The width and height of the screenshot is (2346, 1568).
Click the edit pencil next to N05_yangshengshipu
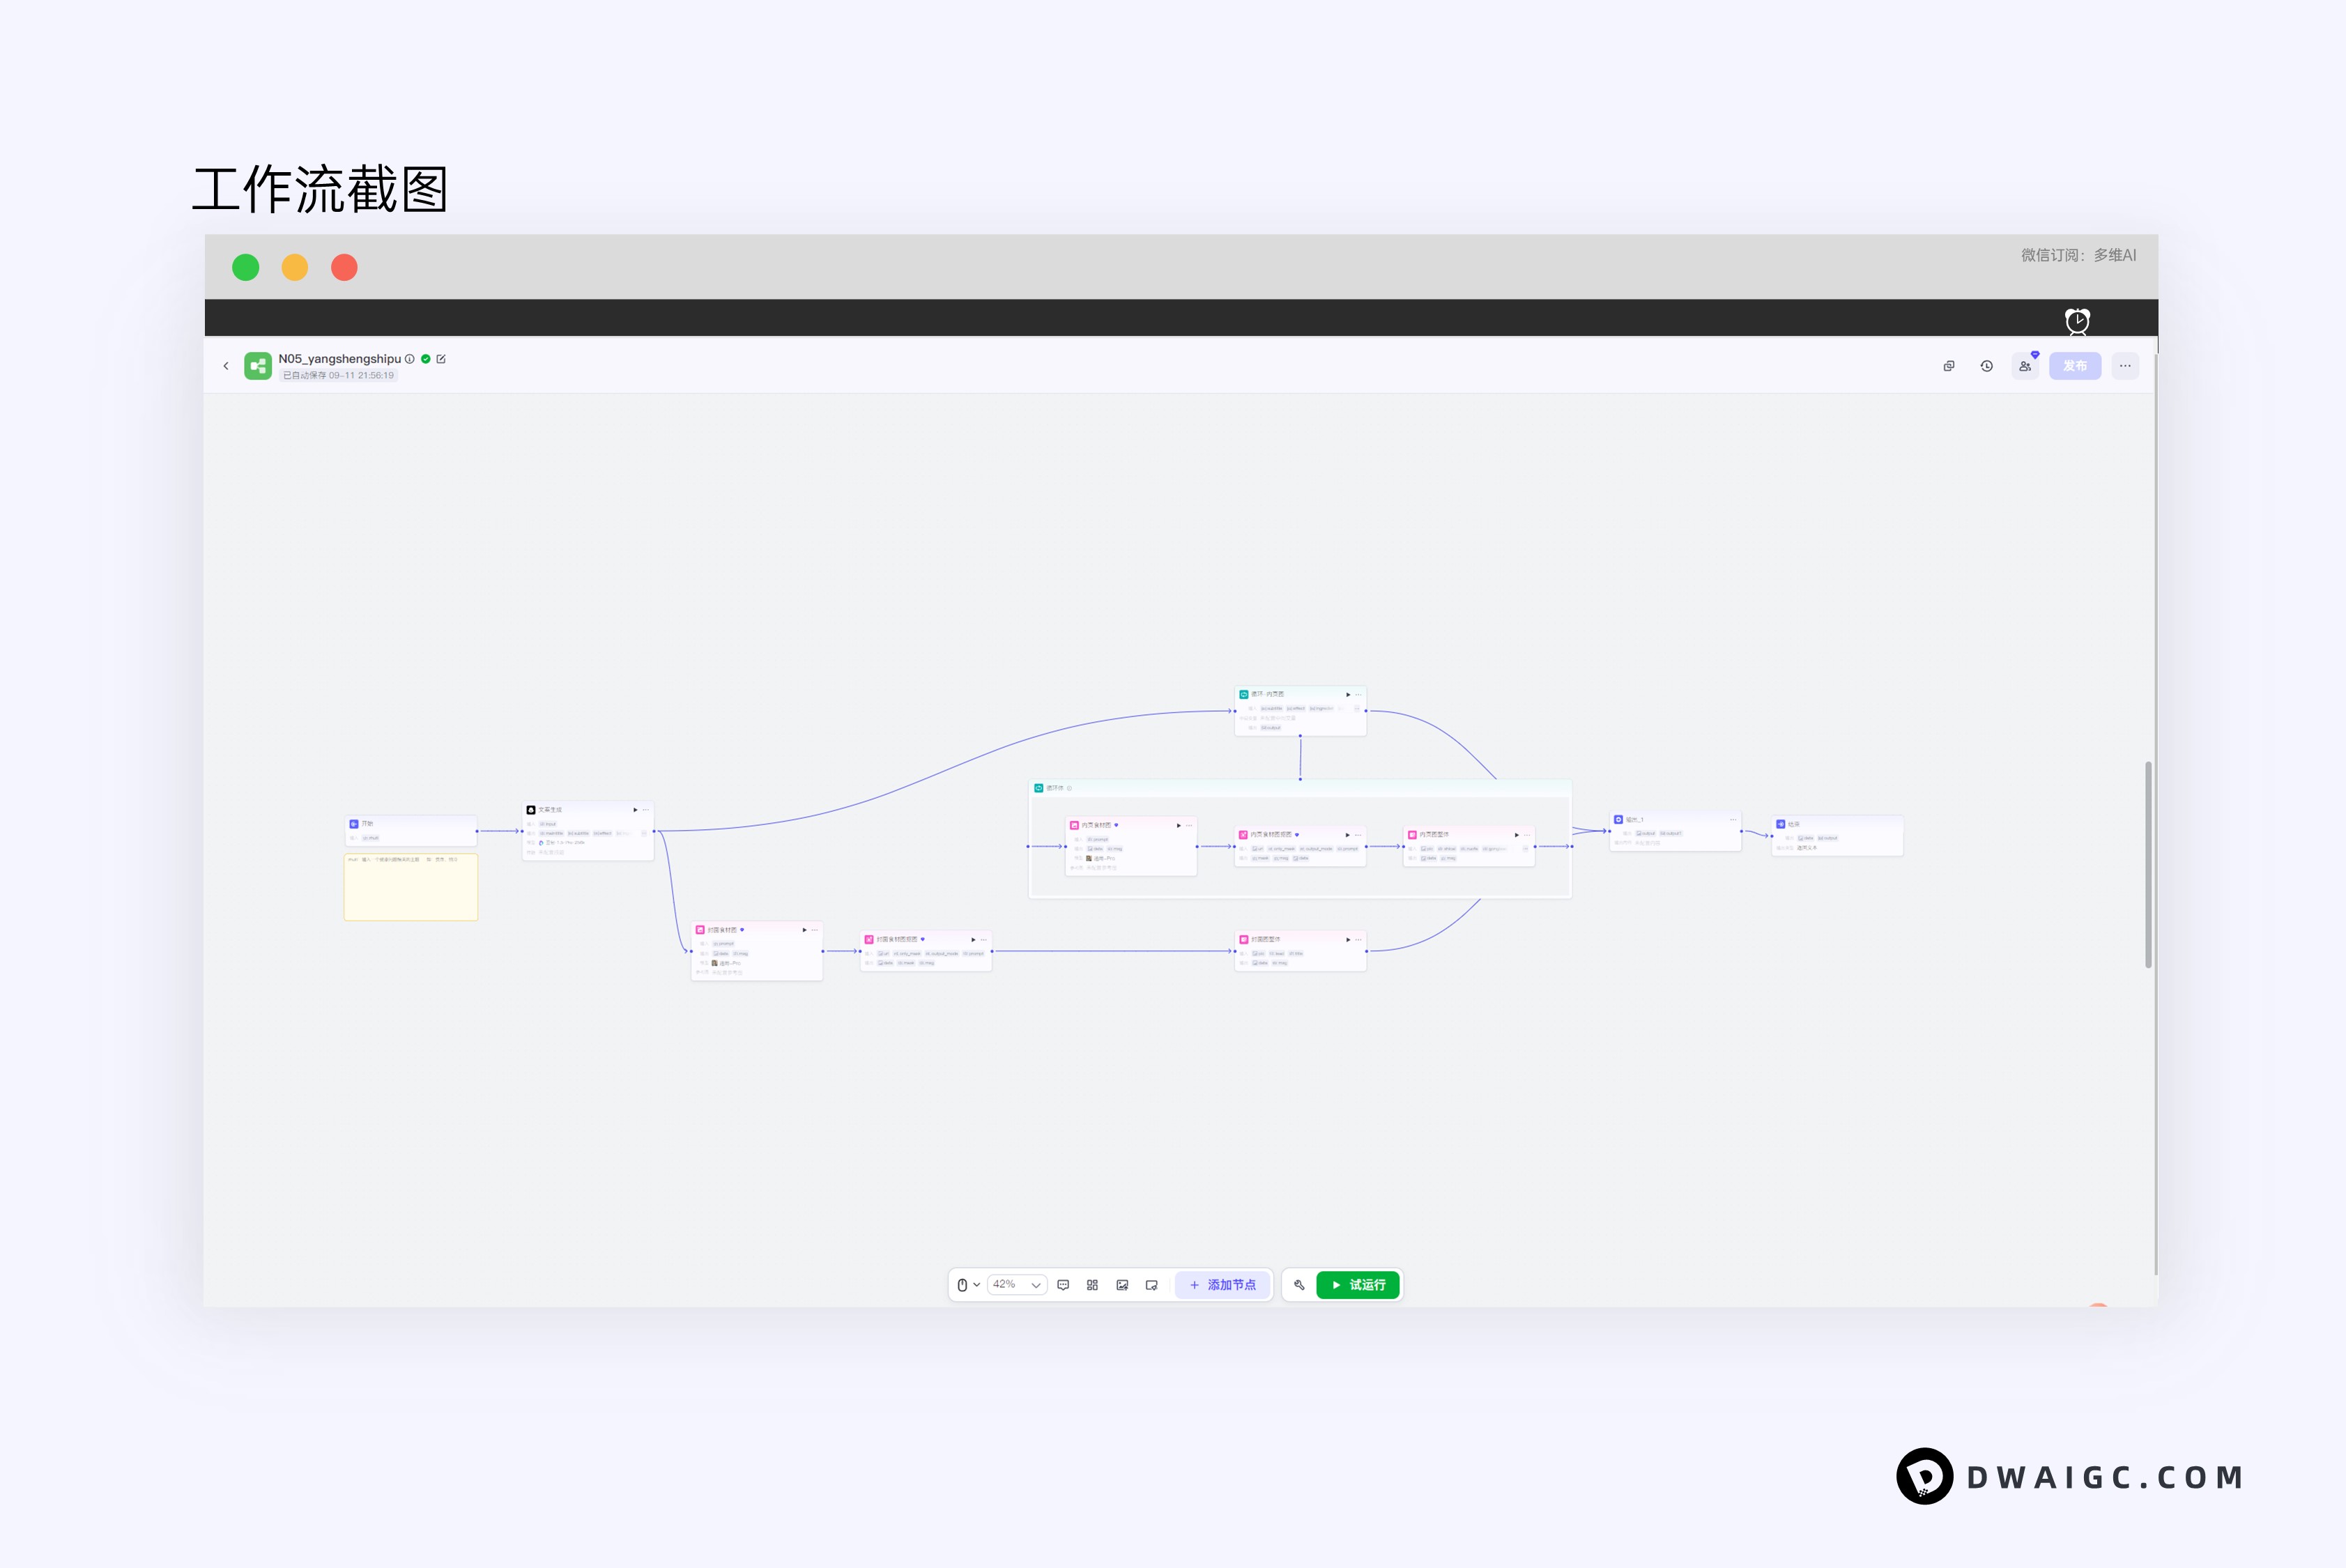pyautogui.click(x=441, y=359)
